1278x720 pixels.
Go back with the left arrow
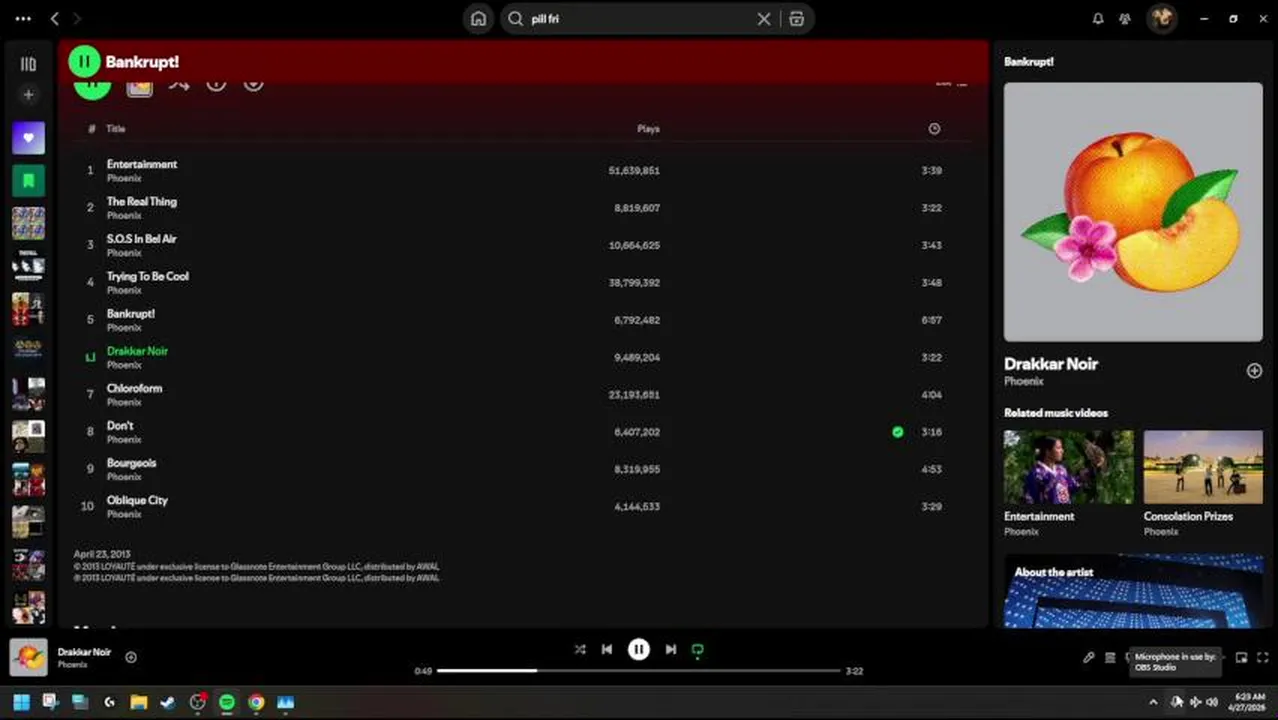[55, 18]
